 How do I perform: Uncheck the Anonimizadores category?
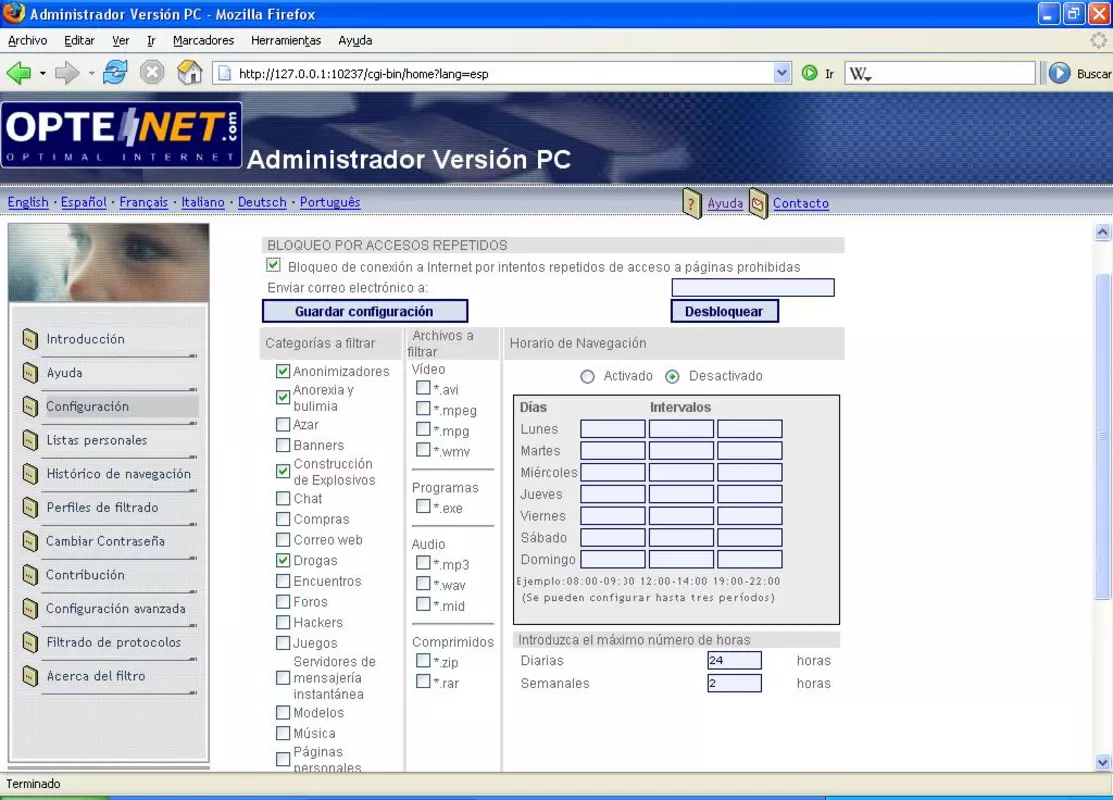pos(283,371)
